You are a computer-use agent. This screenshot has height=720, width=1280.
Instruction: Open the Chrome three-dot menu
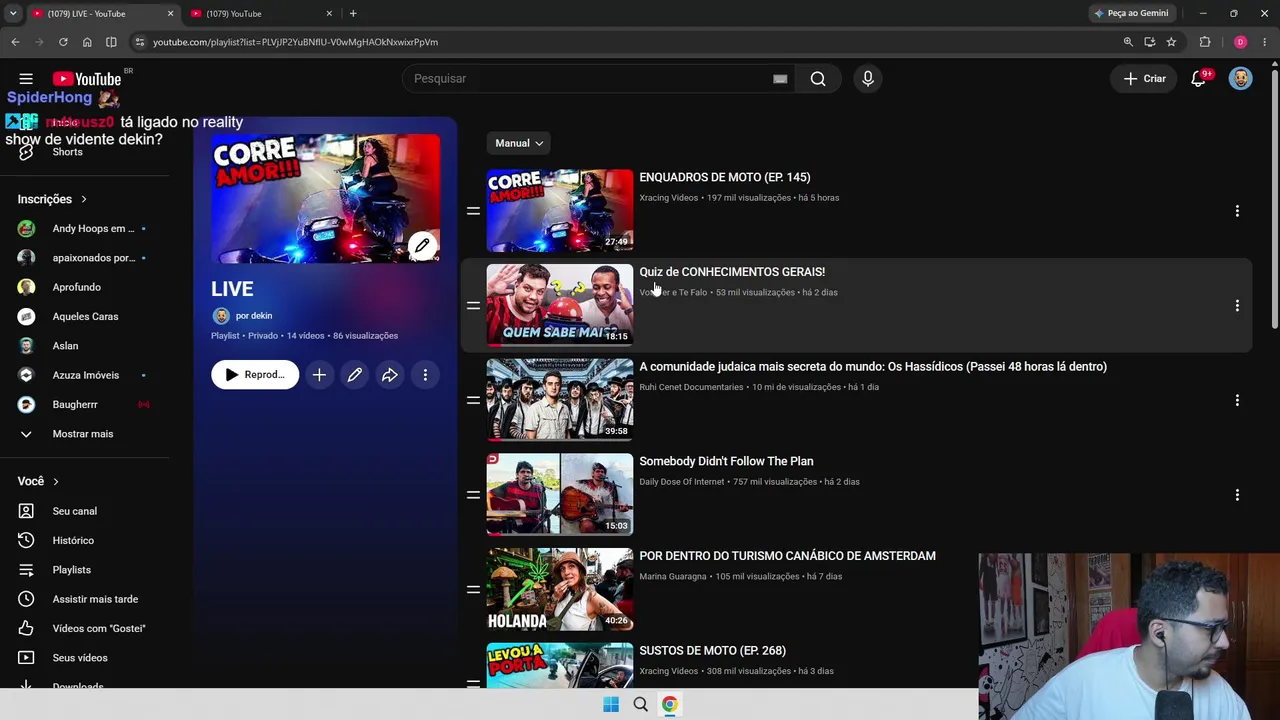click(x=1265, y=42)
